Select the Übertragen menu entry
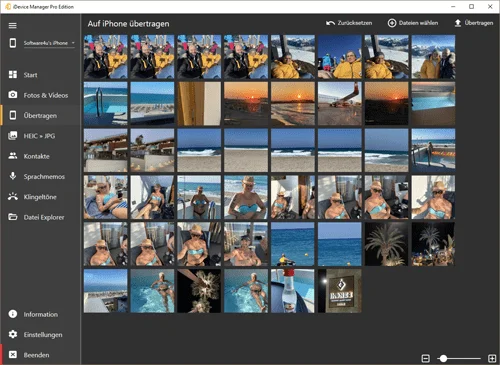500x365 pixels. (40, 116)
